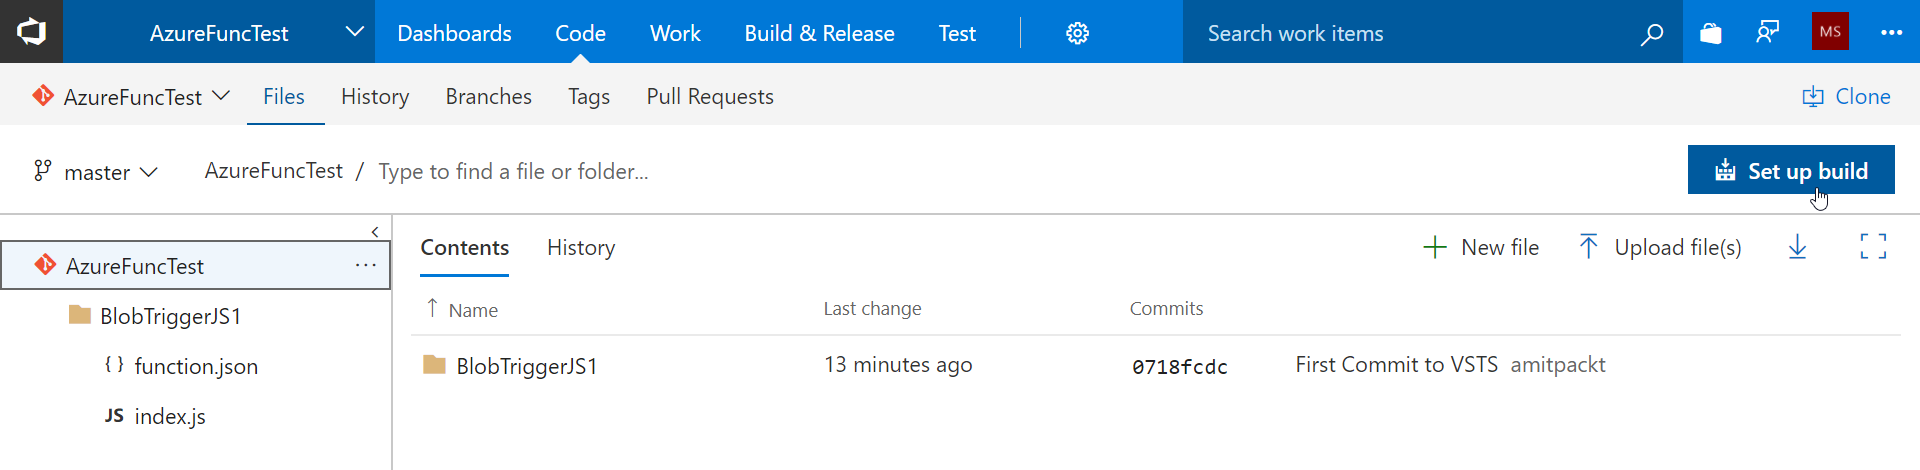Click the Commits column header
Screen dimensions: 1920x470
pos(1166,309)
